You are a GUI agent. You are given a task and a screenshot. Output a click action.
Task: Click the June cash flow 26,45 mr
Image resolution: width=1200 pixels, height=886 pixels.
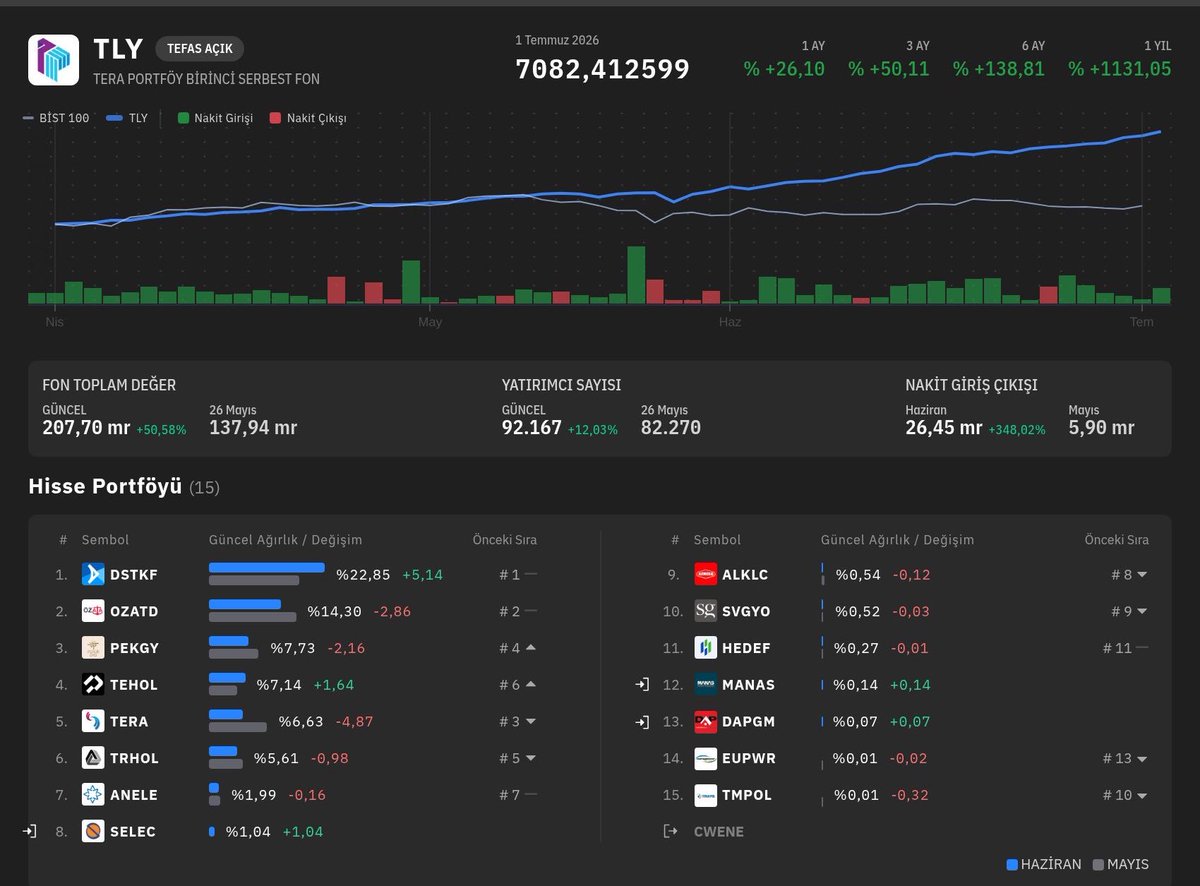(x=943, y=428)
